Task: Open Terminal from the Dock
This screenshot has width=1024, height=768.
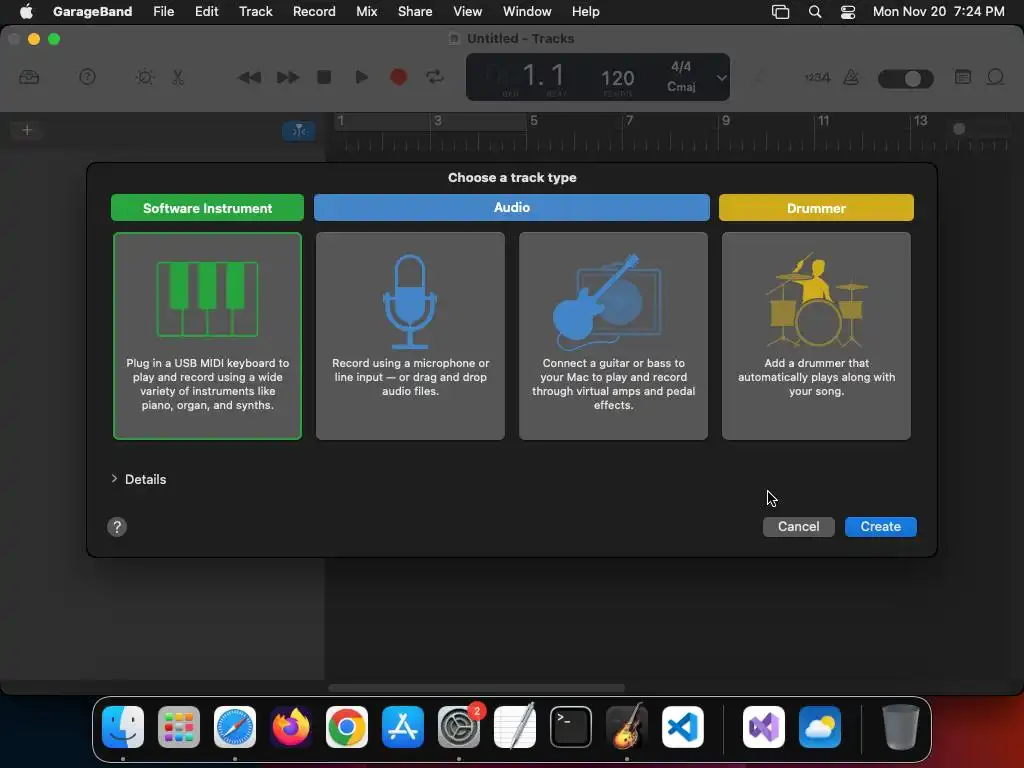Action: [571, 727]
